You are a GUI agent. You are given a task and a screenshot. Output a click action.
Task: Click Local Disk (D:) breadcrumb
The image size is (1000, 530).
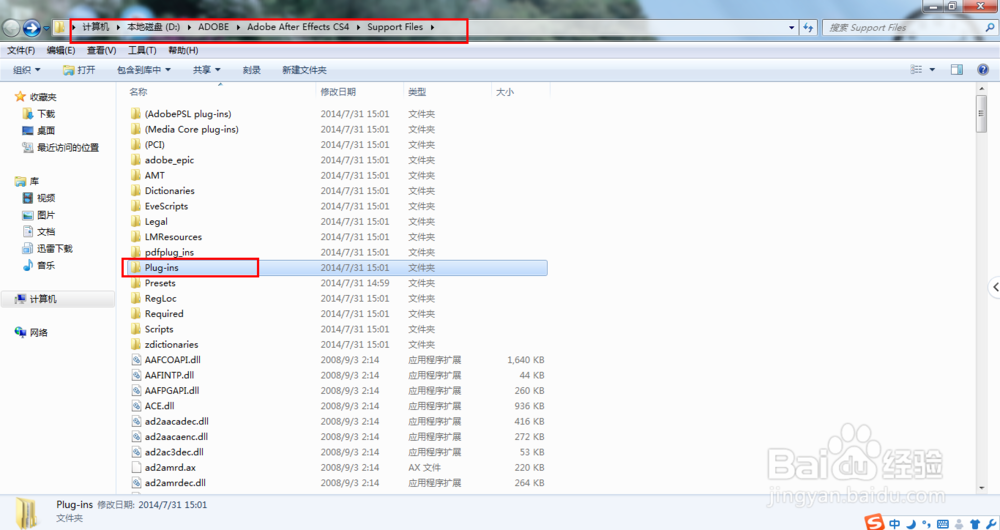[x=153, y=27]
